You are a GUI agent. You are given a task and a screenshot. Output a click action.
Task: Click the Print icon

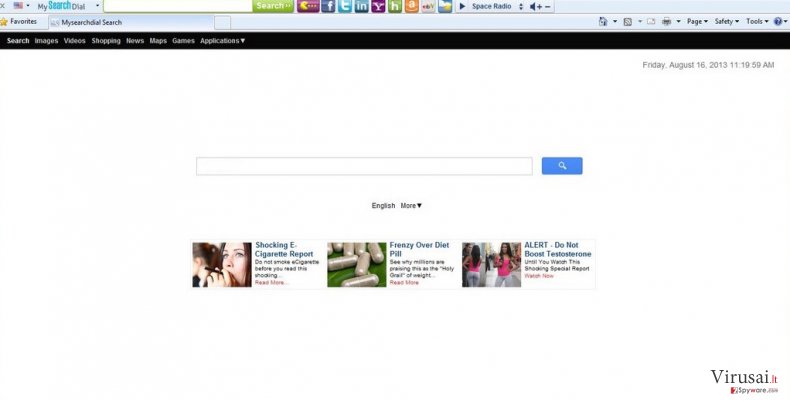[667, 22]
